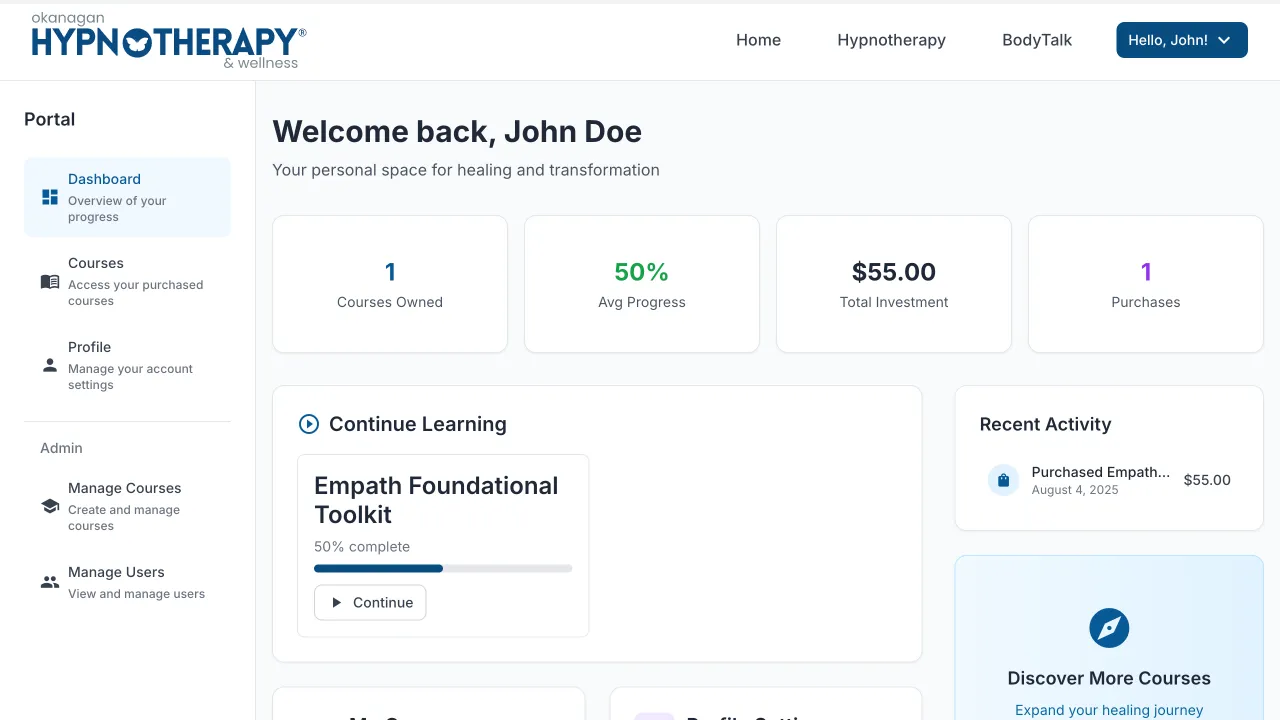Switch to Home in the top navigation
The image size is (1280, 720).
click(x=758, y=40)
